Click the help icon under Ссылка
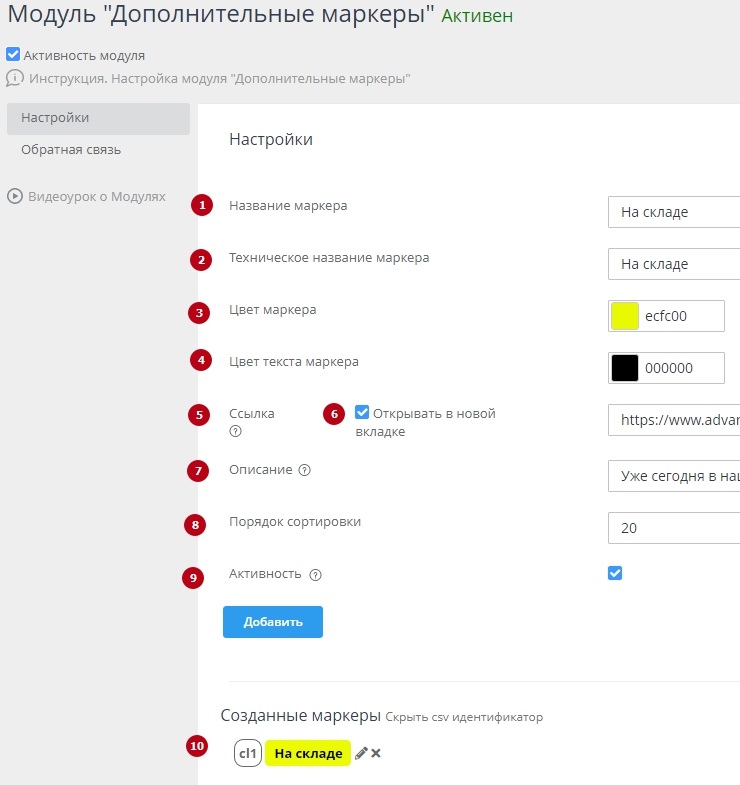Screen dimensions: 740x785 (x=236, y=432)
